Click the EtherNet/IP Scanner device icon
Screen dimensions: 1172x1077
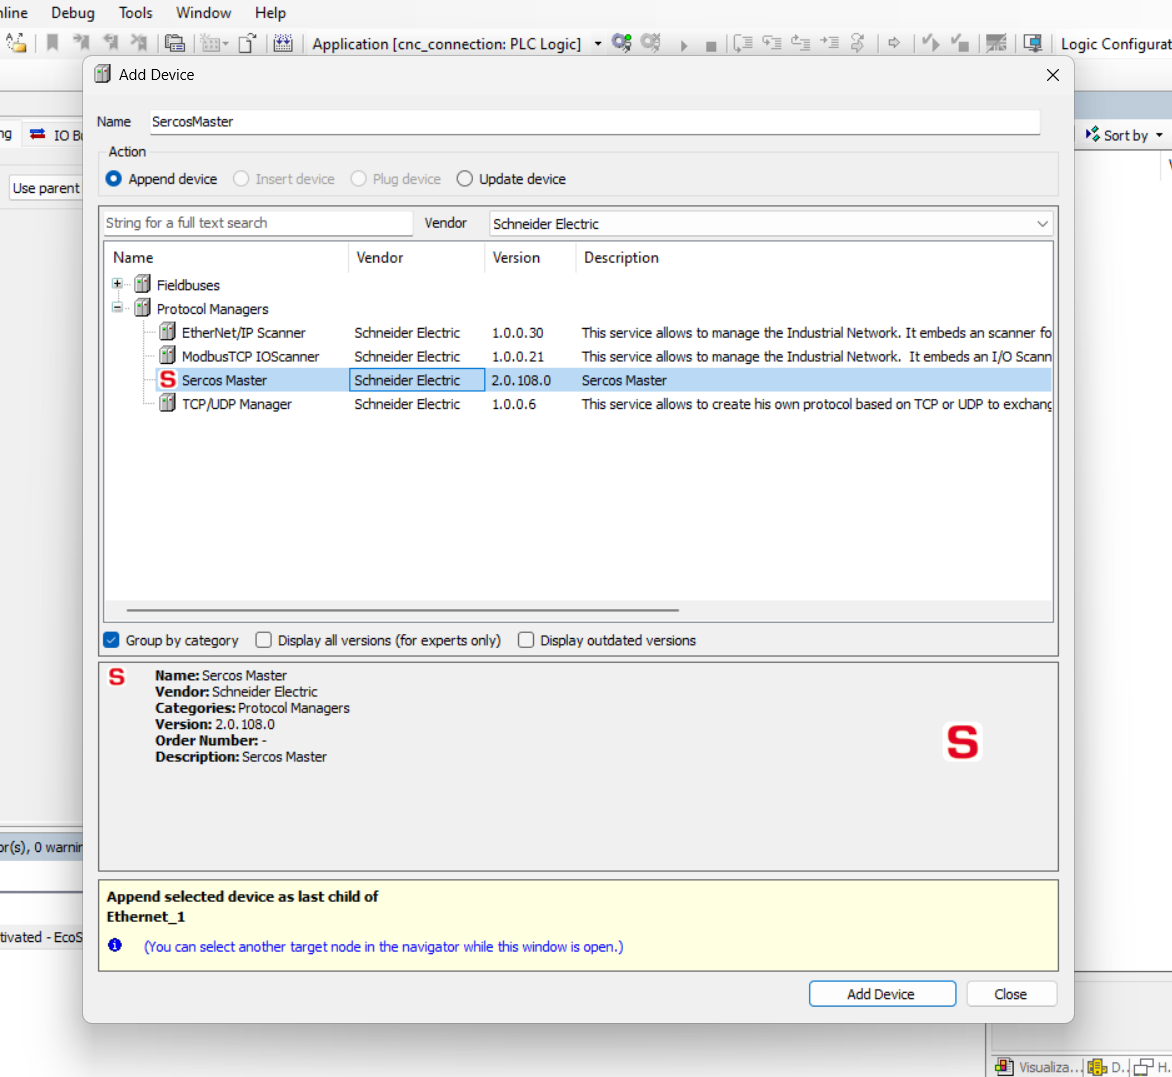point(168,332)
